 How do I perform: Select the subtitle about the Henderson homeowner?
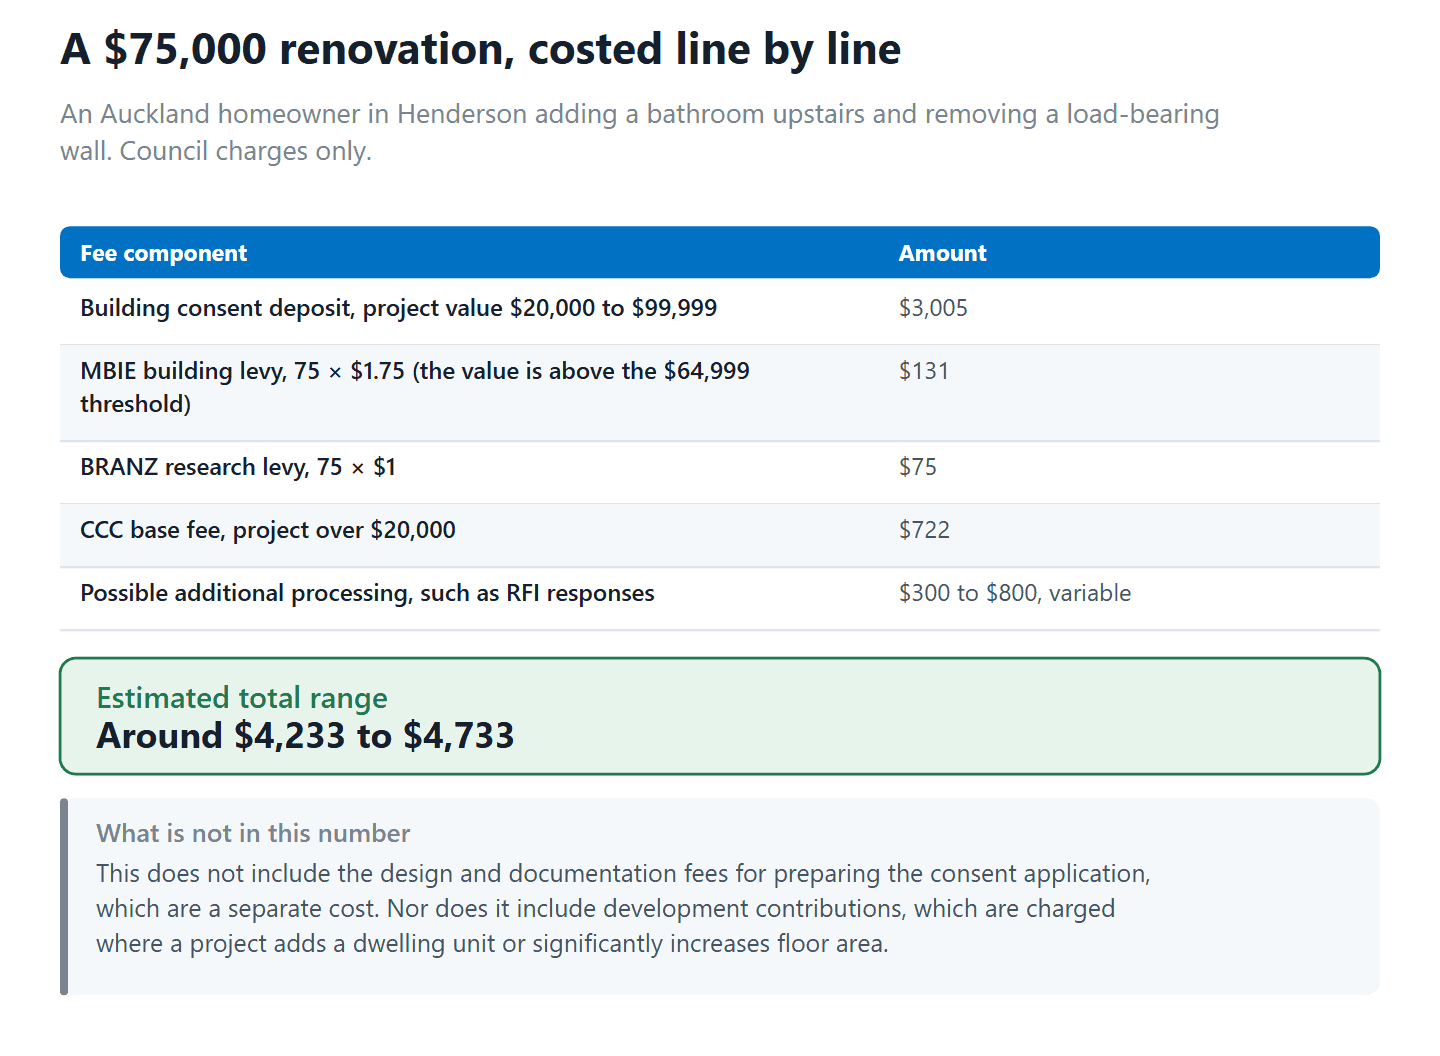[x=640, y=132]
